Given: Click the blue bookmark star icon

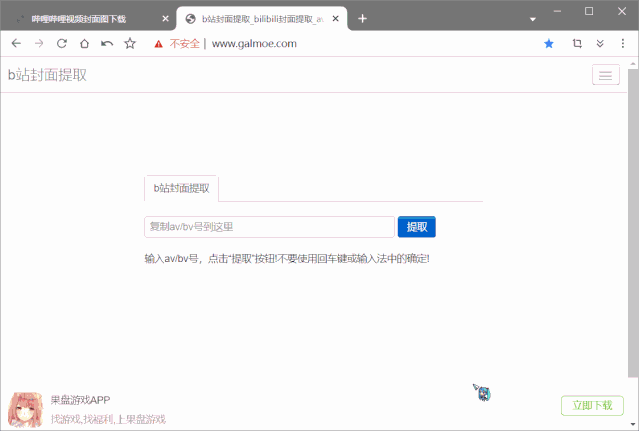Looking at the screenshot, I should [x=549, y=43].
